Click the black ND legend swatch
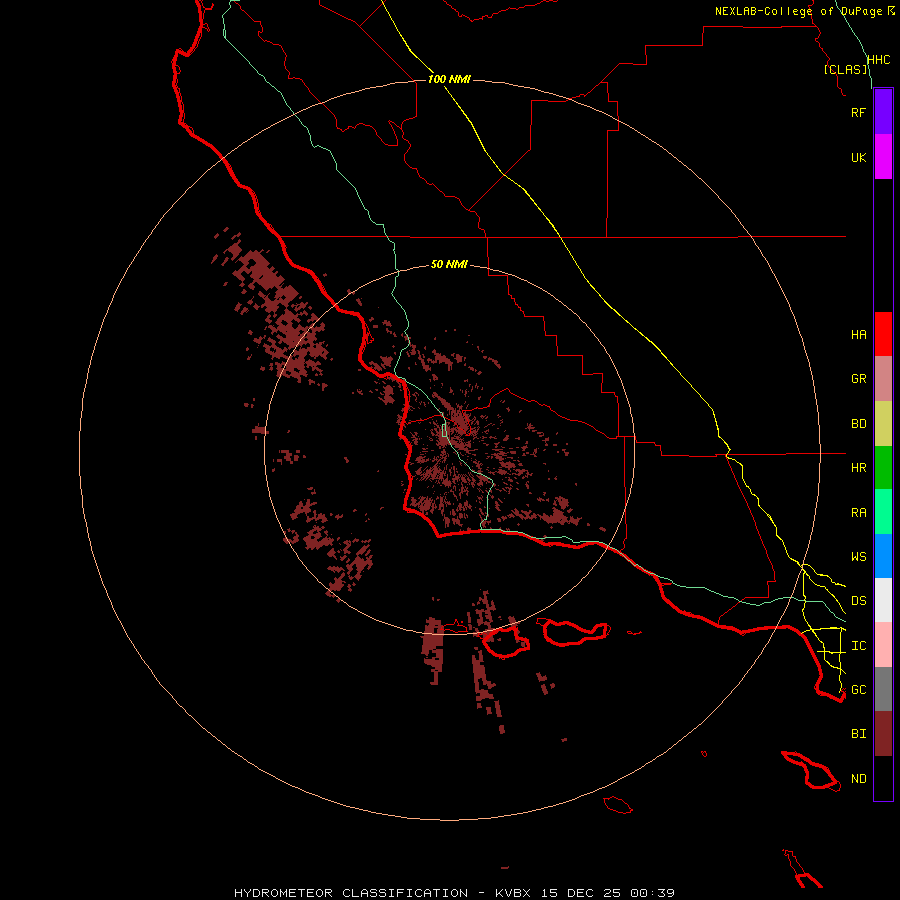 click(883, 778)
